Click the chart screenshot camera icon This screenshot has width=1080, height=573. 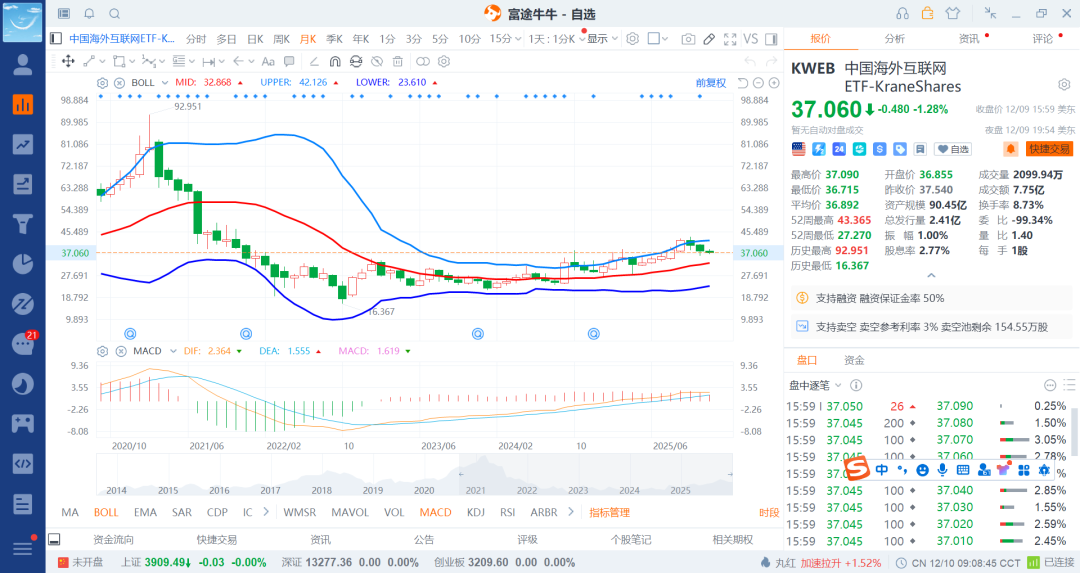pyautogui.click(x=688, y=39)
